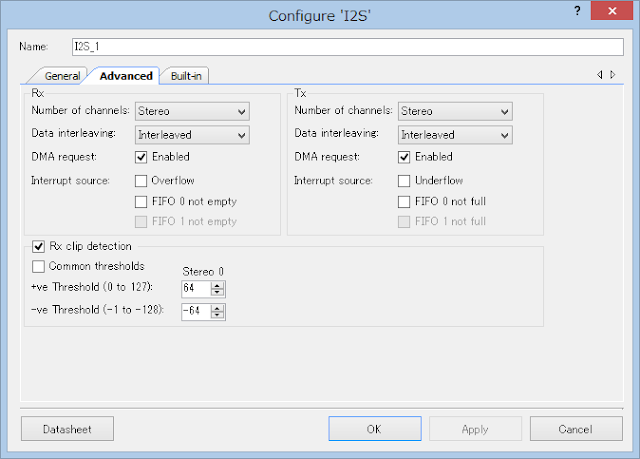Click the Cancel button
640x459 pixels.
[576, 429]
